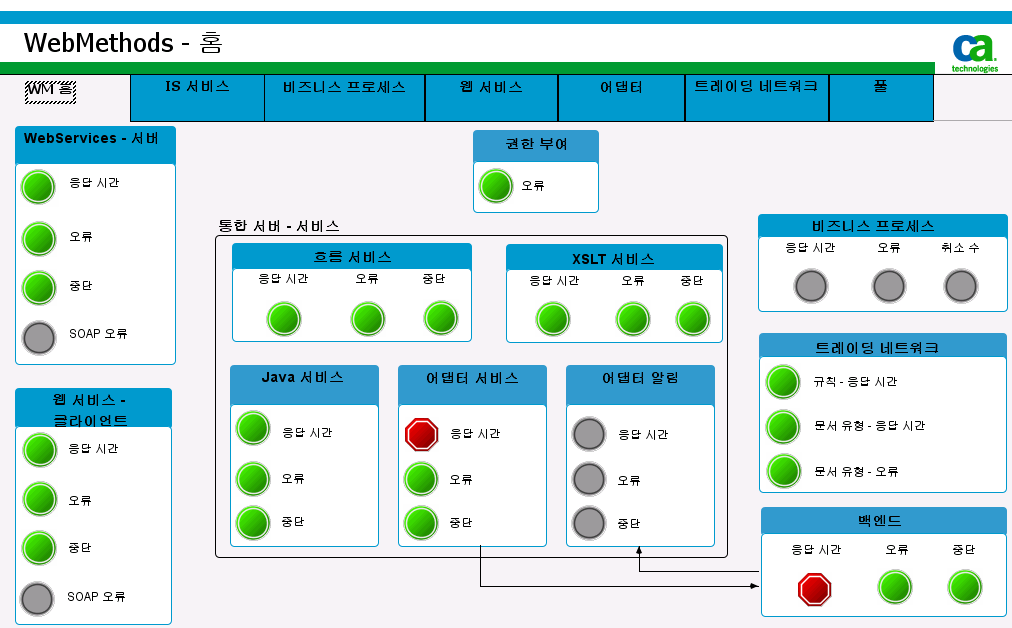This screenshot has width=1012, height=628.
Task: Click the 권한 부여 오류 green indicator
Action: [x=496, y=186]
